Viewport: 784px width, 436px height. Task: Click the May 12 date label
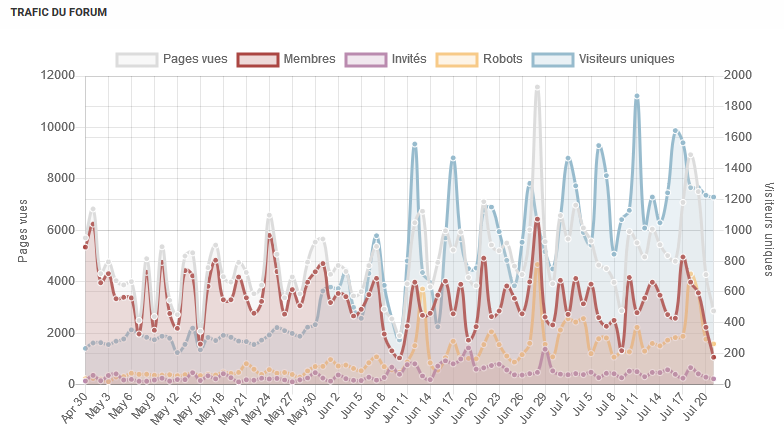coord(166,408)
